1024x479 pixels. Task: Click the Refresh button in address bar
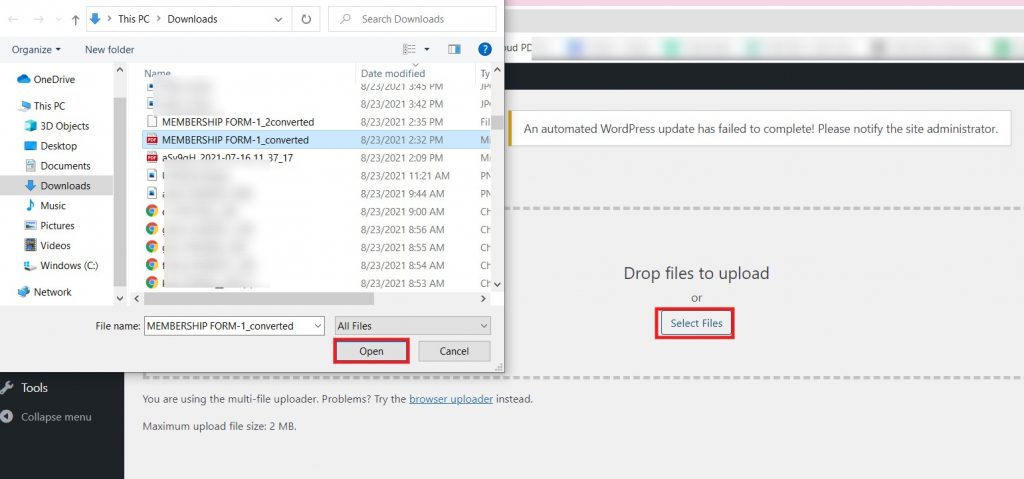[306, 20]
